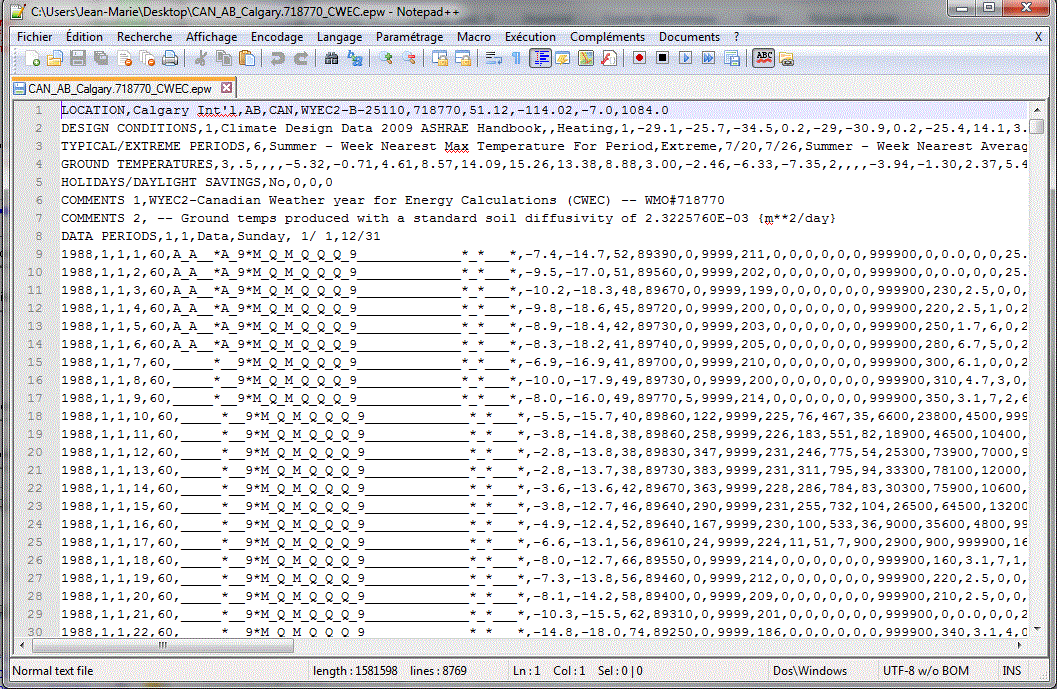
Task: Toggle the word wrap toolbar button
Action: (x=493, y=59)
